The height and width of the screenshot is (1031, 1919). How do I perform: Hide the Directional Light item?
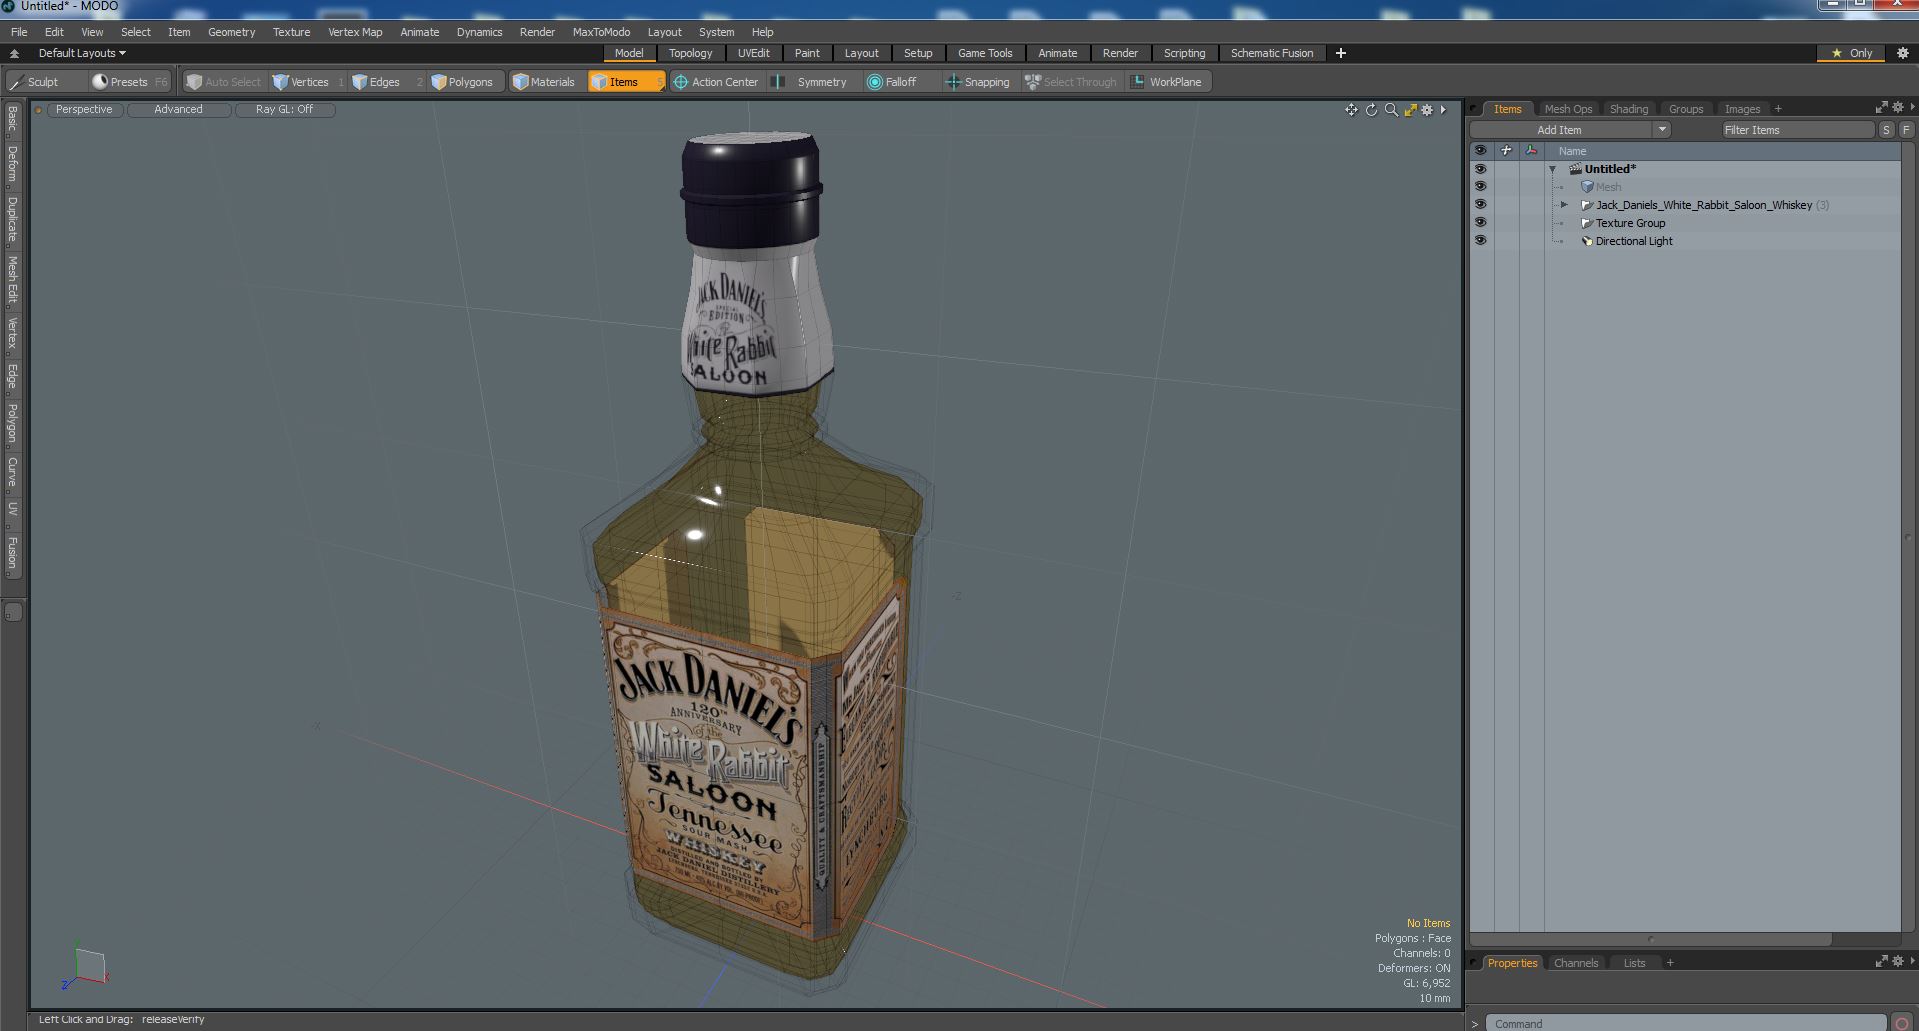(1480, 241)
